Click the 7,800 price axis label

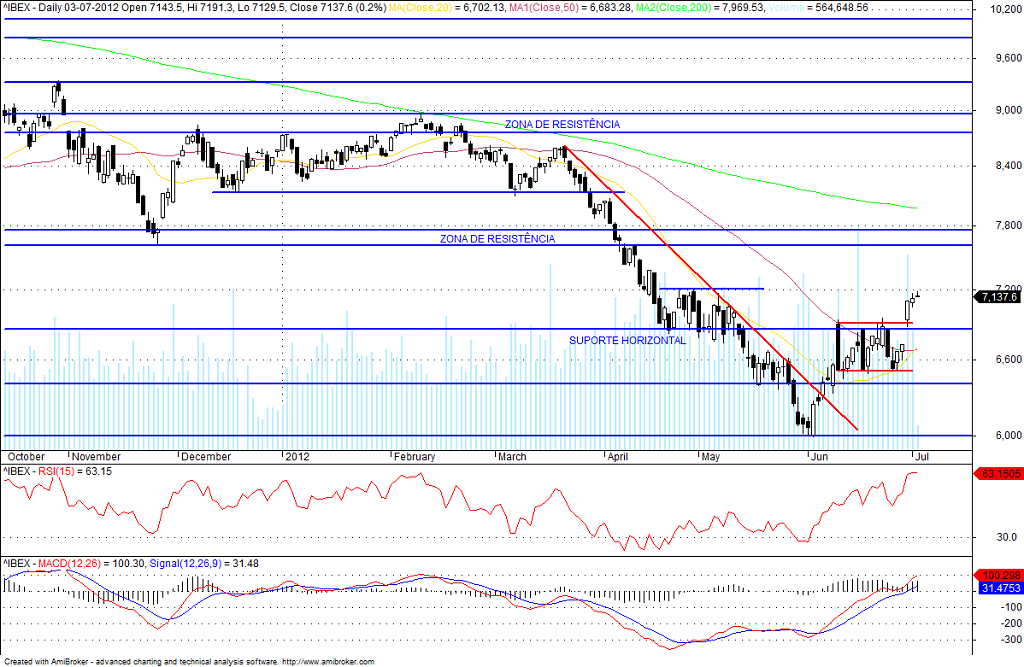coord(1008,225)
